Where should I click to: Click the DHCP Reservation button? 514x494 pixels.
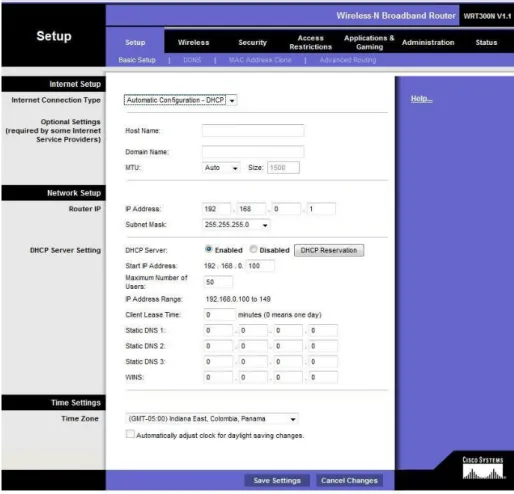[x=329, y=250]
